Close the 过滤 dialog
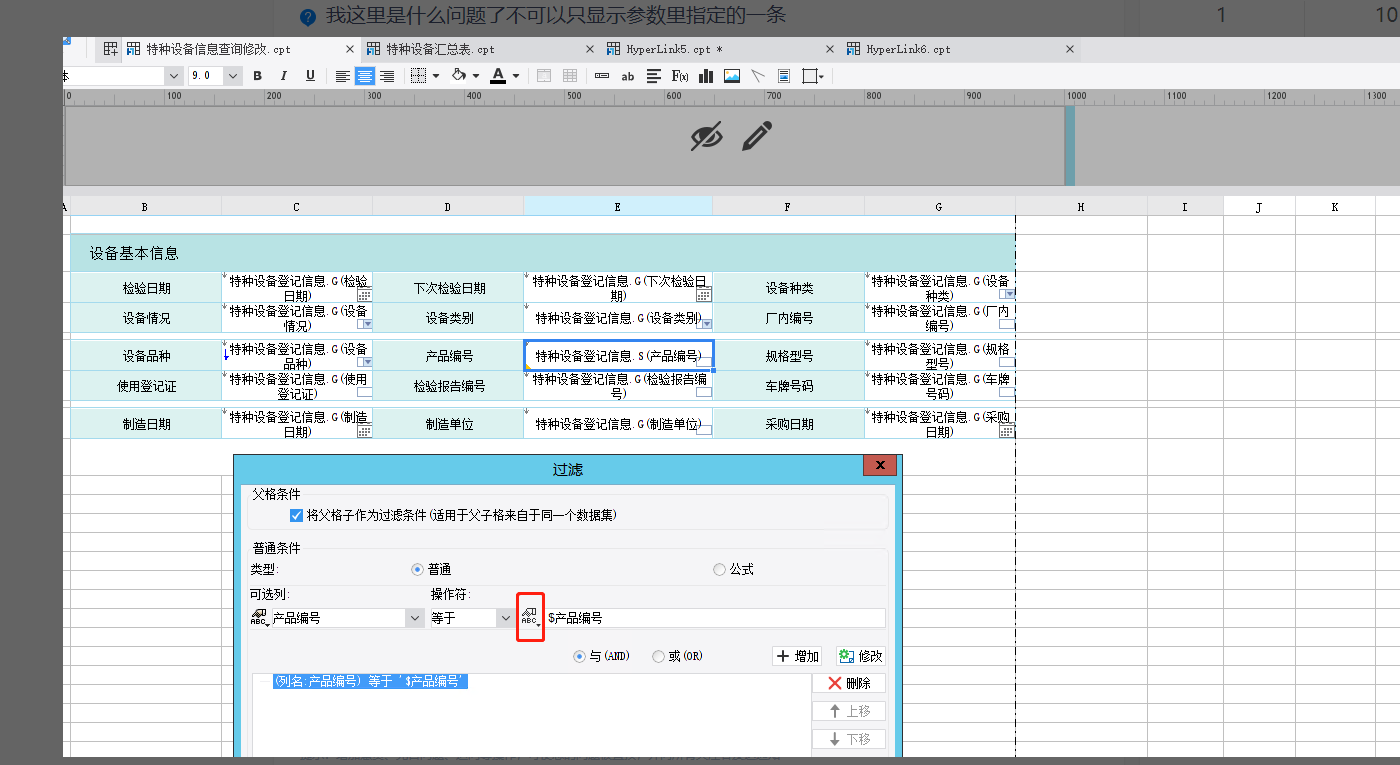The height and width of the screenshot is (765, 1400). tap(879, 466)
